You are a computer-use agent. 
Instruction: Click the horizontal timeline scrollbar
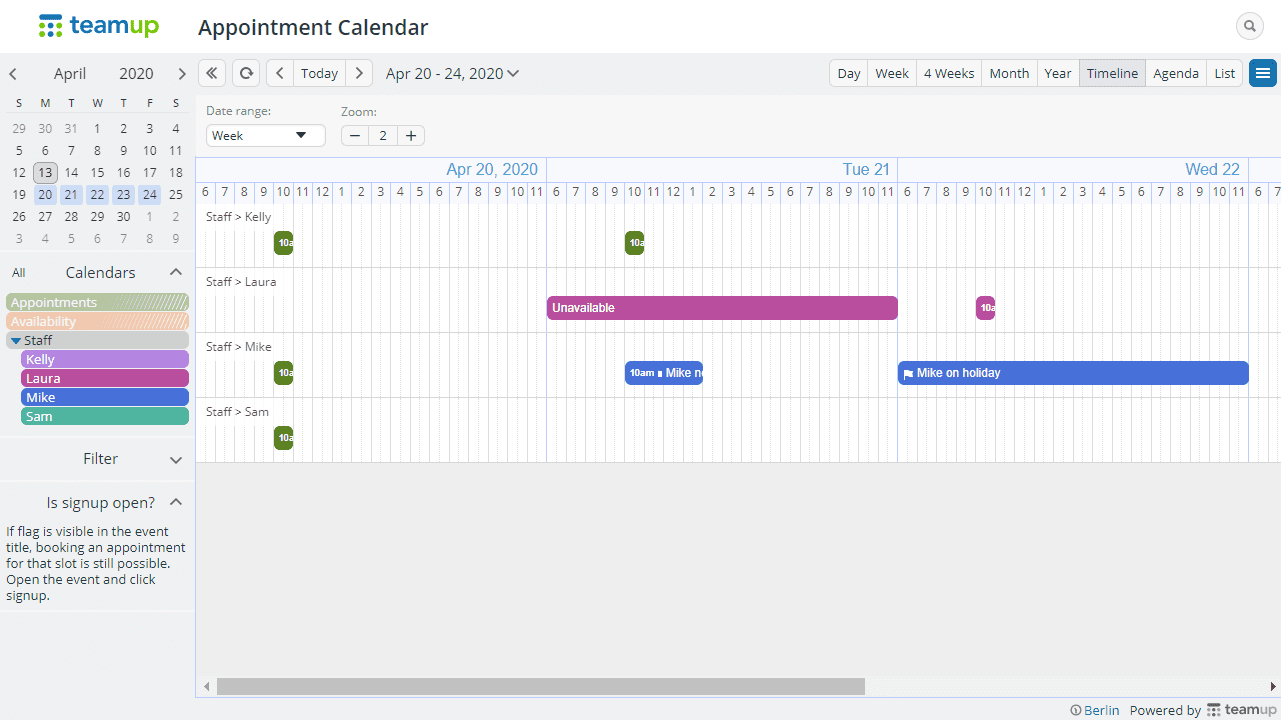pos(540,686)
